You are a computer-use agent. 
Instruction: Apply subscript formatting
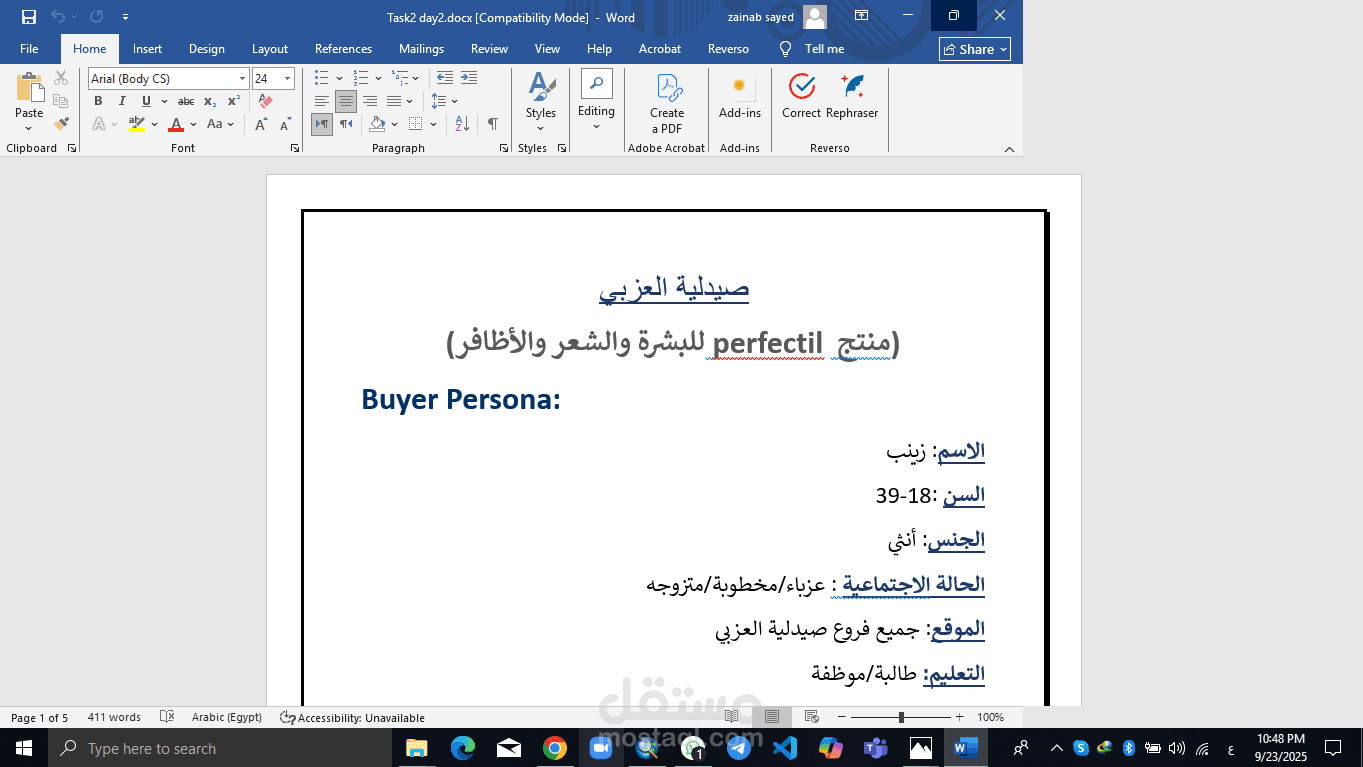[210, 101]
